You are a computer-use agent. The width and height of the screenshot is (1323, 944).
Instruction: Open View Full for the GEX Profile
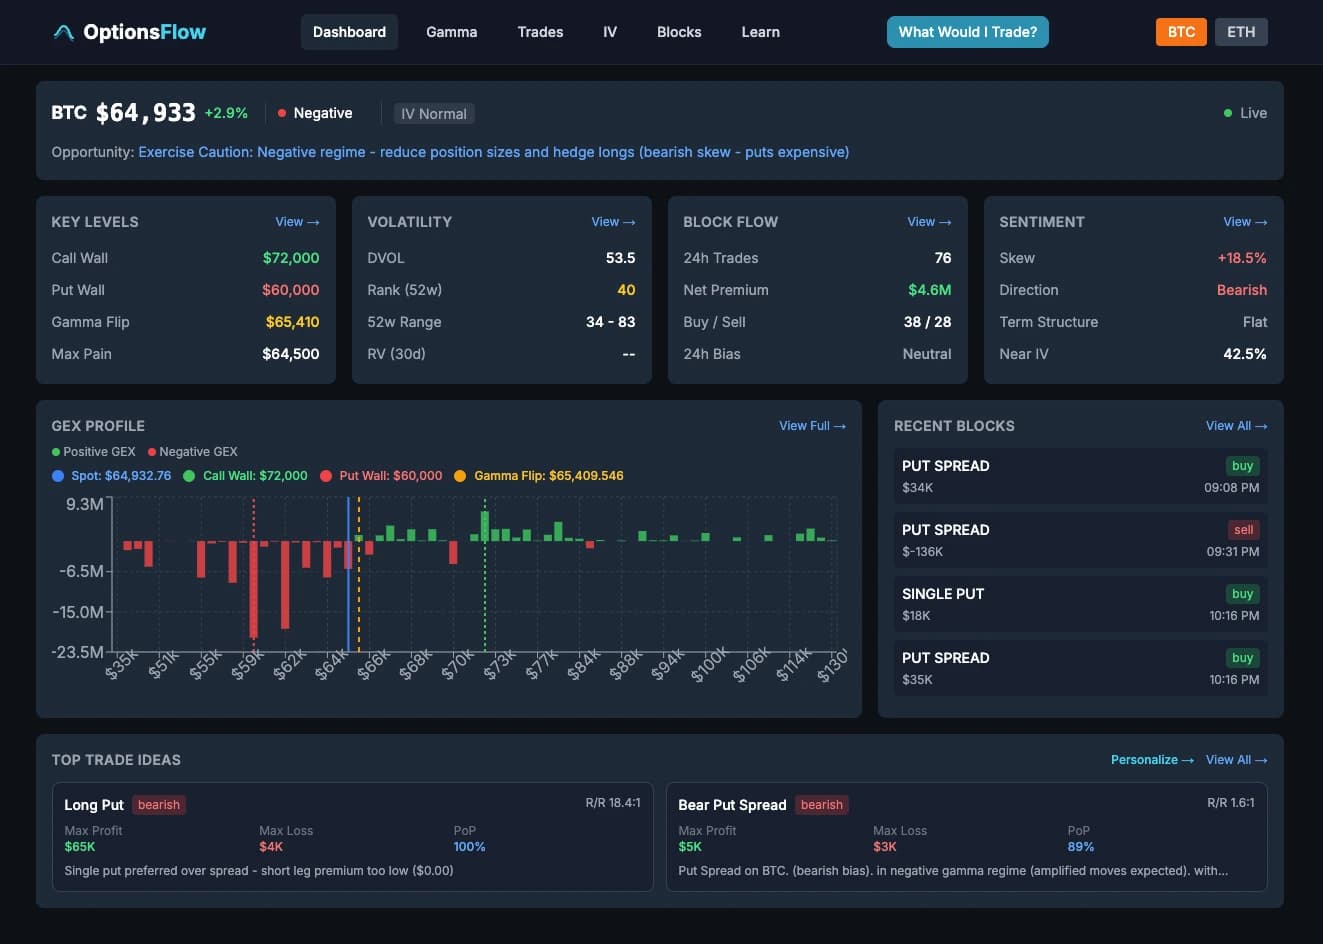pos(812,425)
